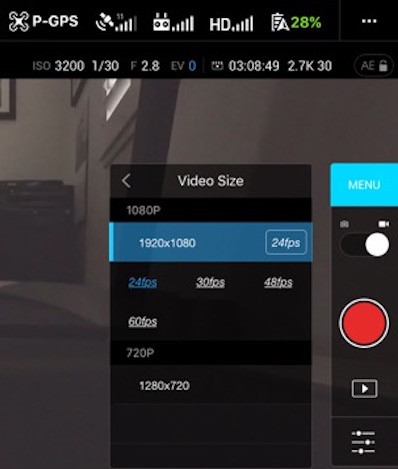
Task: Open the HD video link signal status
Action: point(231,24)
